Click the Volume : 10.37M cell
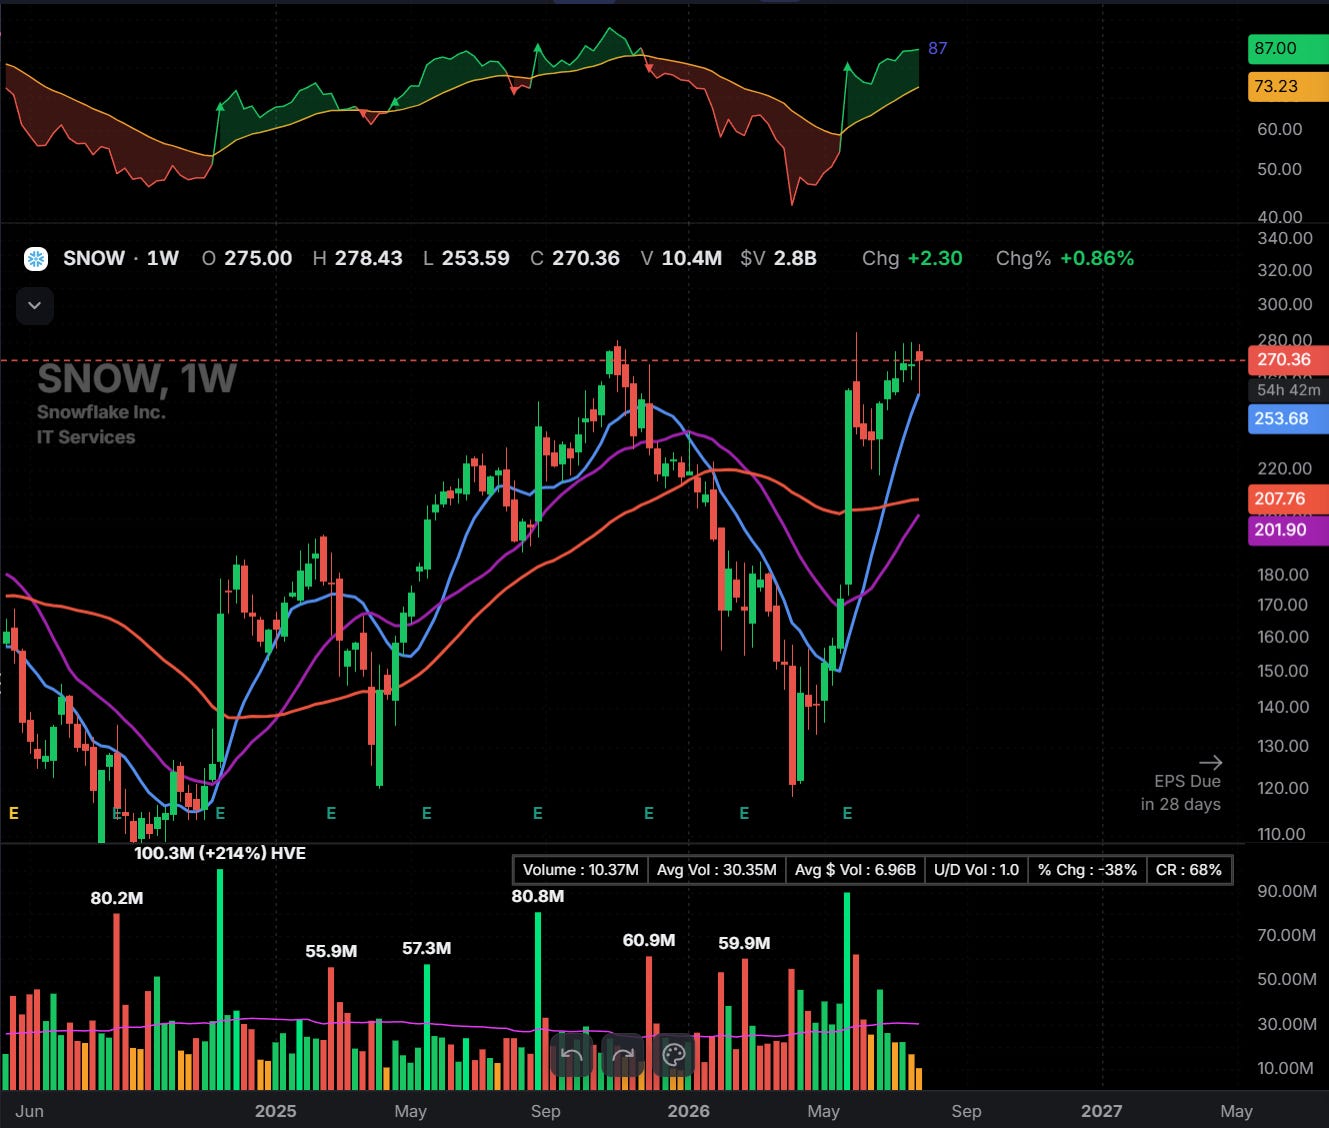 [581, 870]
